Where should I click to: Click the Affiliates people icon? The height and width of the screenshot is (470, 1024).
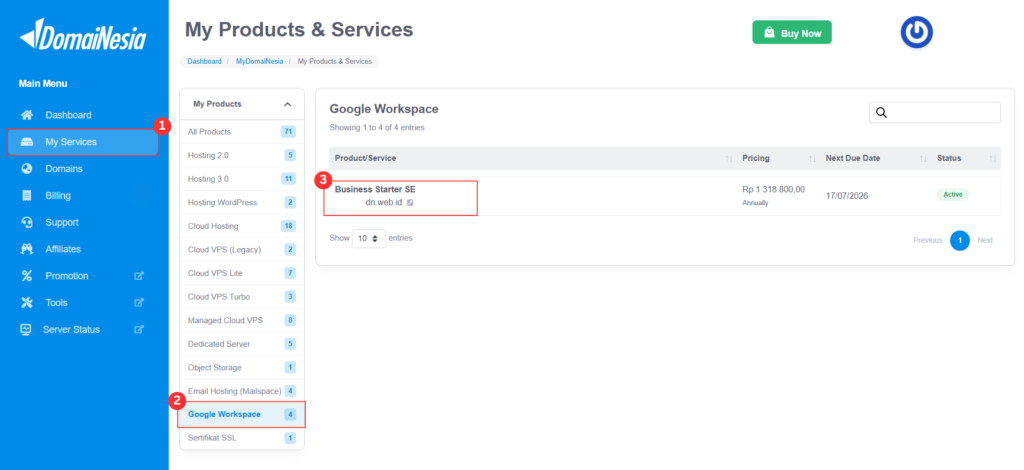tap(27, 249)
